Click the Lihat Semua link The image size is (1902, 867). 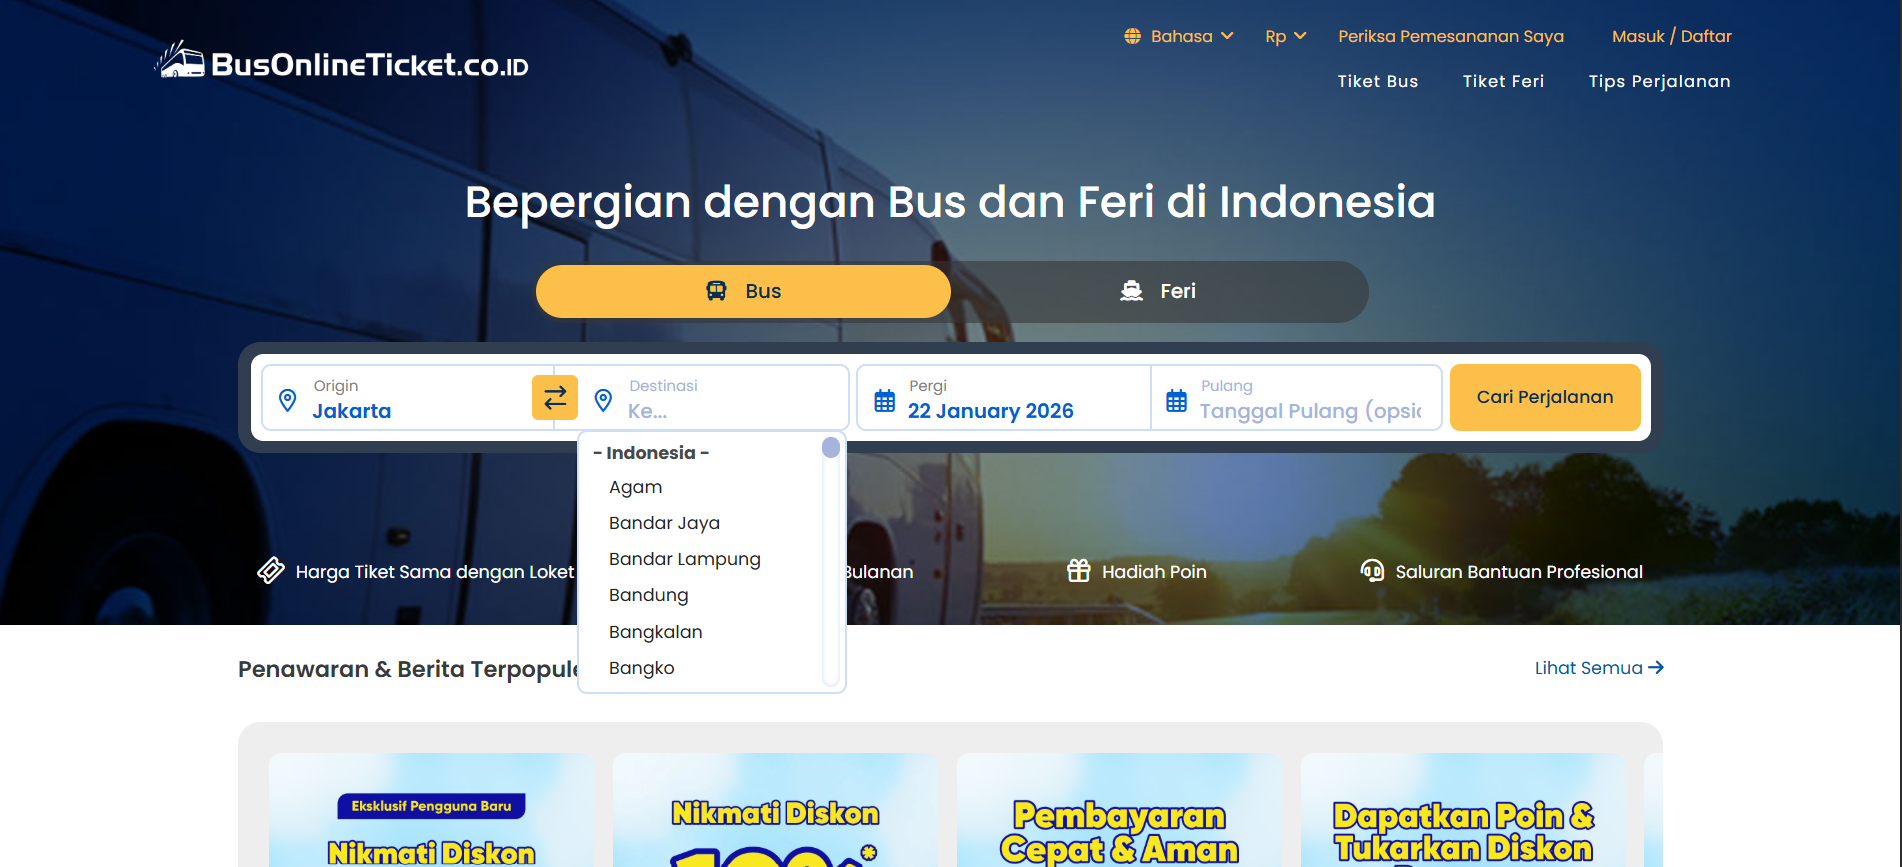(1599, 668)
